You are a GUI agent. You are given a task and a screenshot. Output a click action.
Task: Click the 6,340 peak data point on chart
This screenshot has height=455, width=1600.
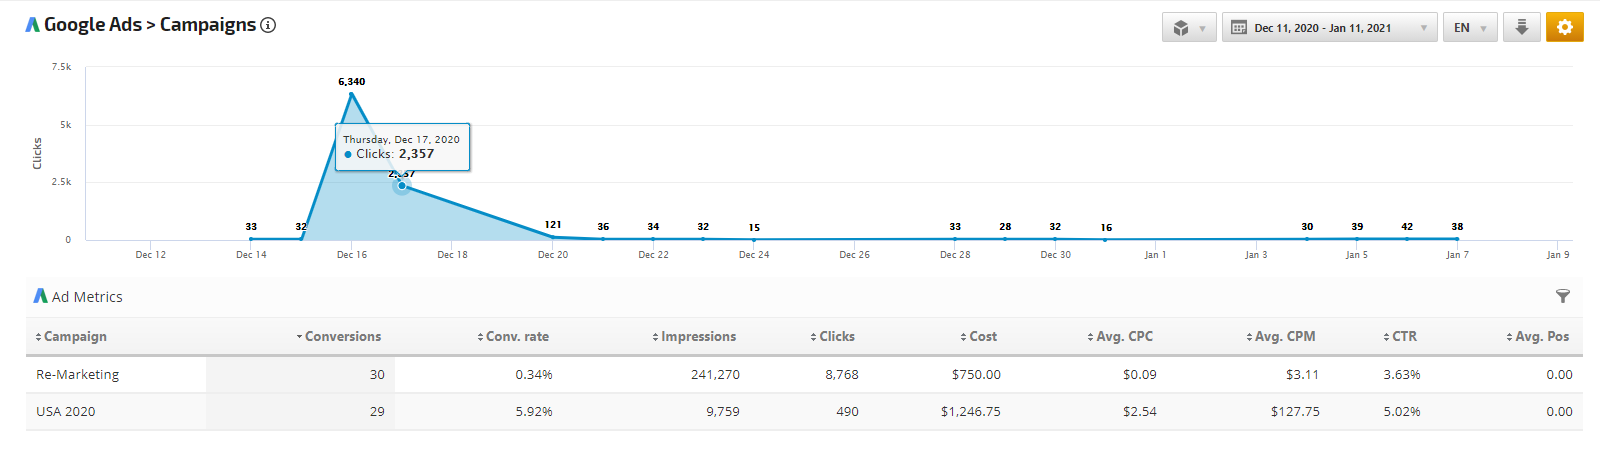352,94
